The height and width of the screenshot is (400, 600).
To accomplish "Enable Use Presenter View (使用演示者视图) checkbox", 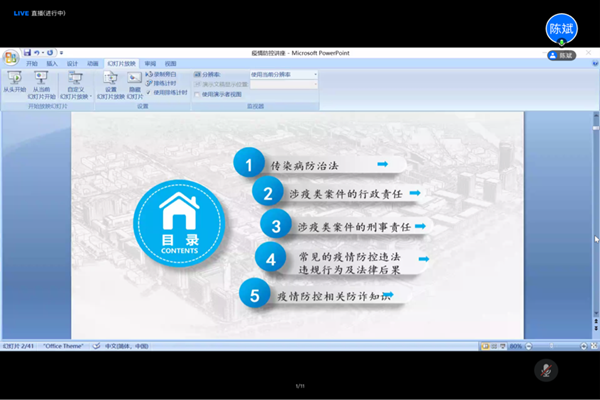I will coord(197,95).
